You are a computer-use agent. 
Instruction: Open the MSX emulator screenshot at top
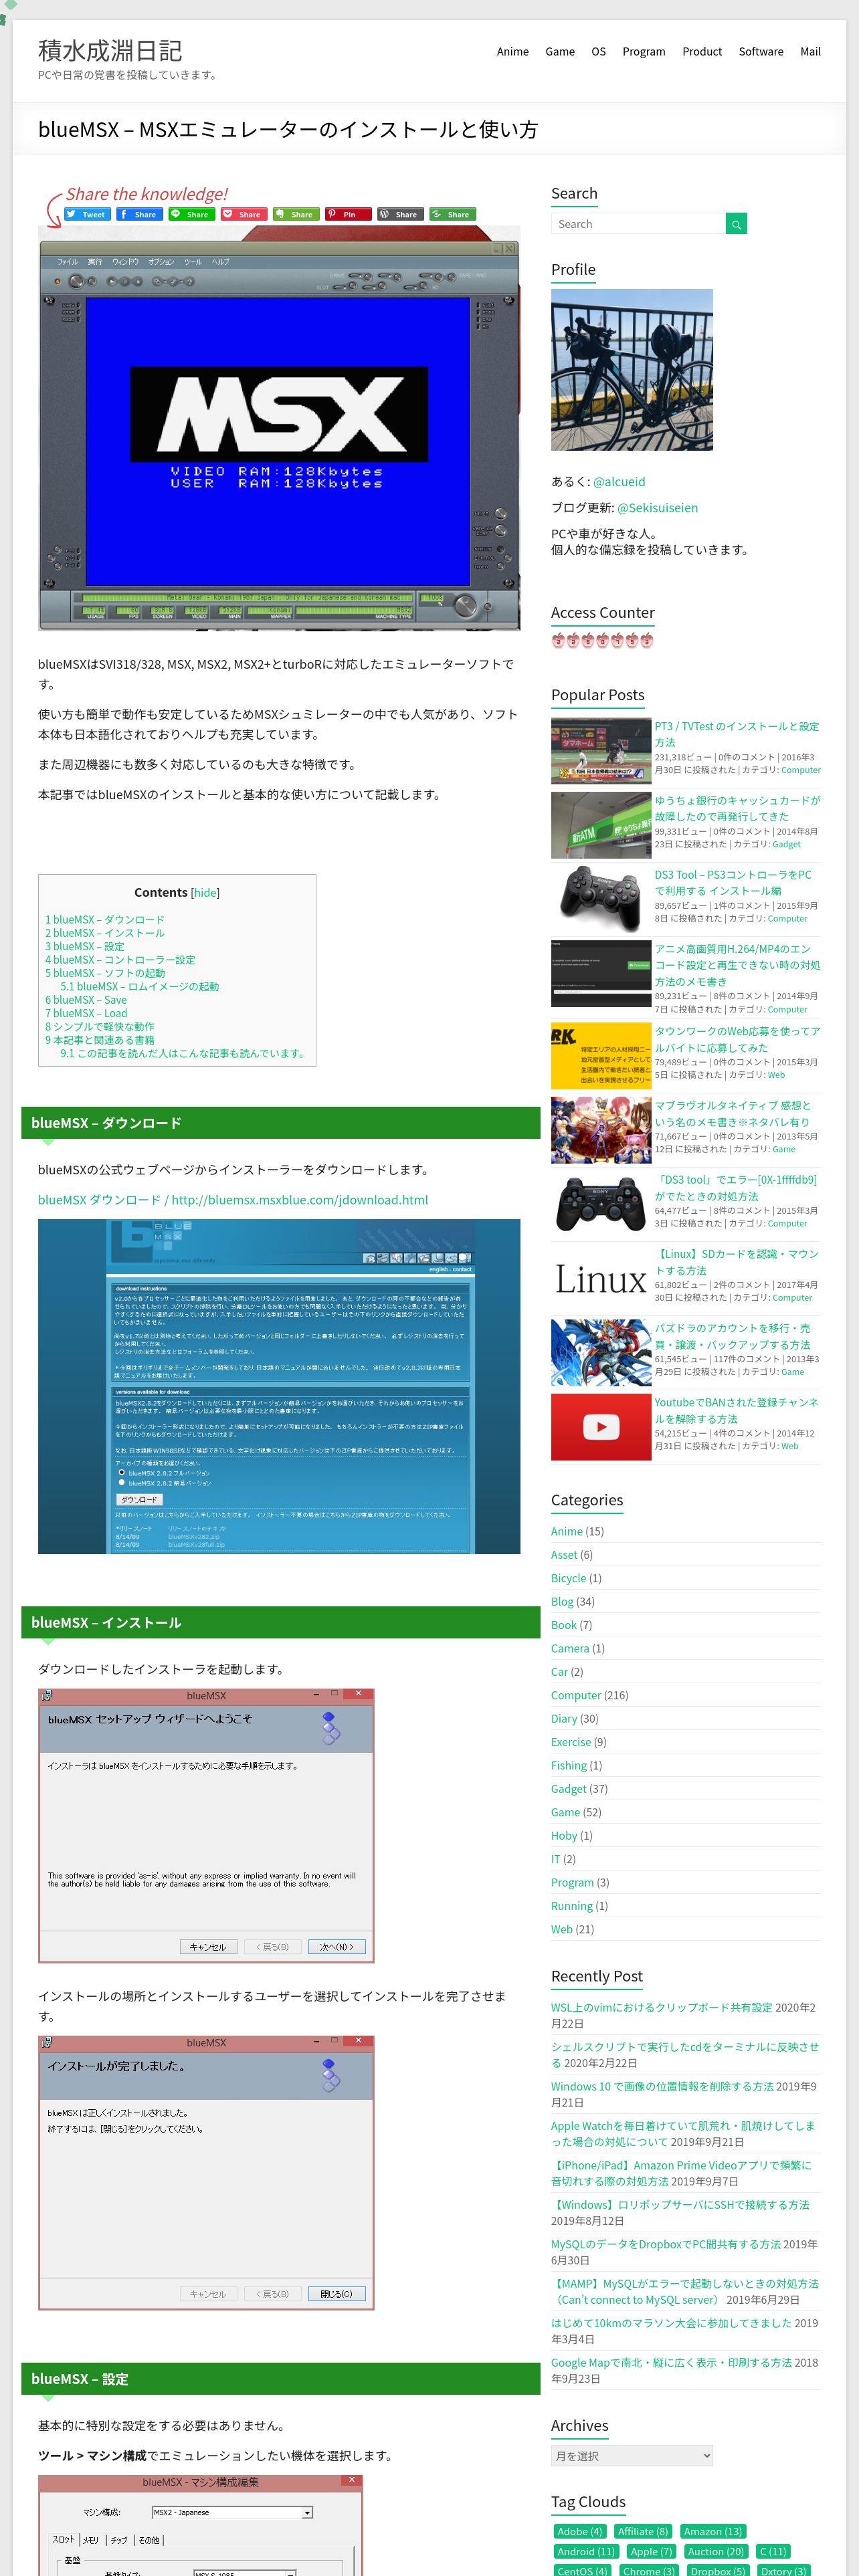pos(279,429)
